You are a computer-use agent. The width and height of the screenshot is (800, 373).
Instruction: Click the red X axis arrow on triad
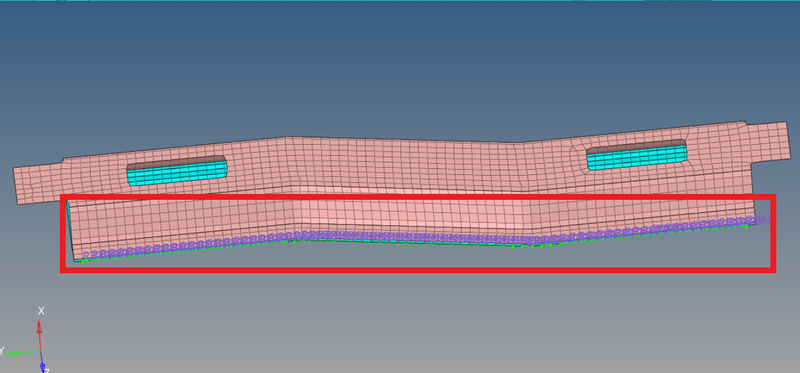point(40,334)
